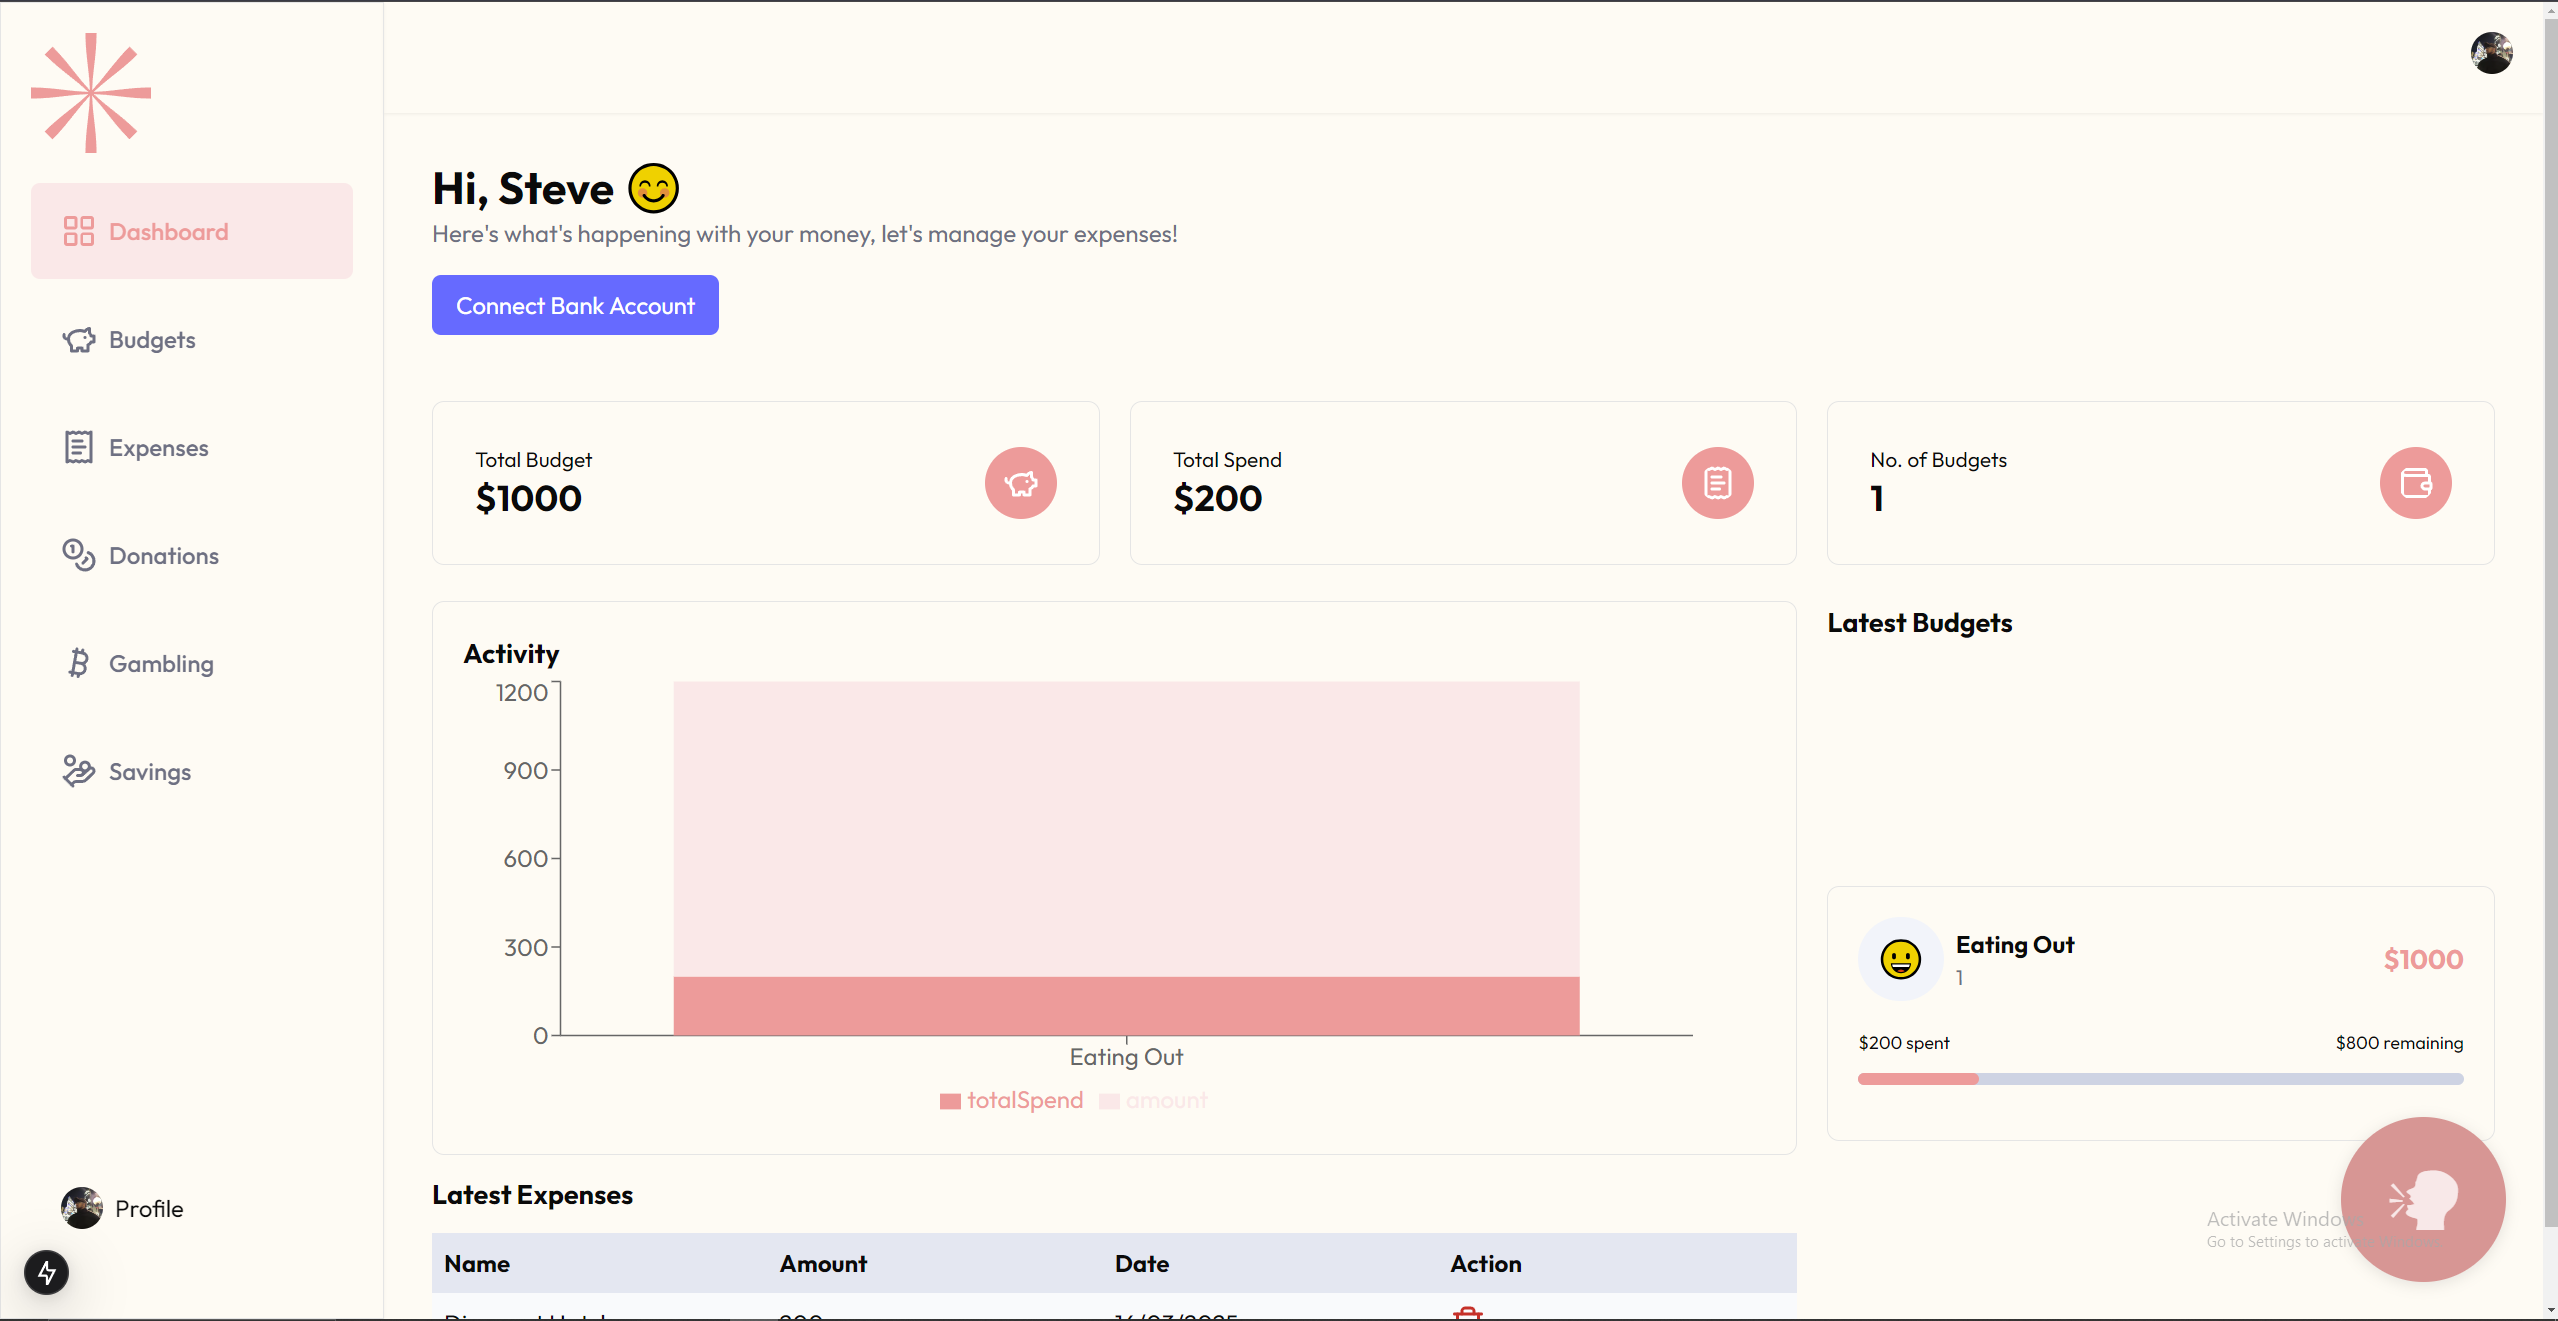Click the pink starburst app logo
2558x1321 pixels.
[91, 93]
